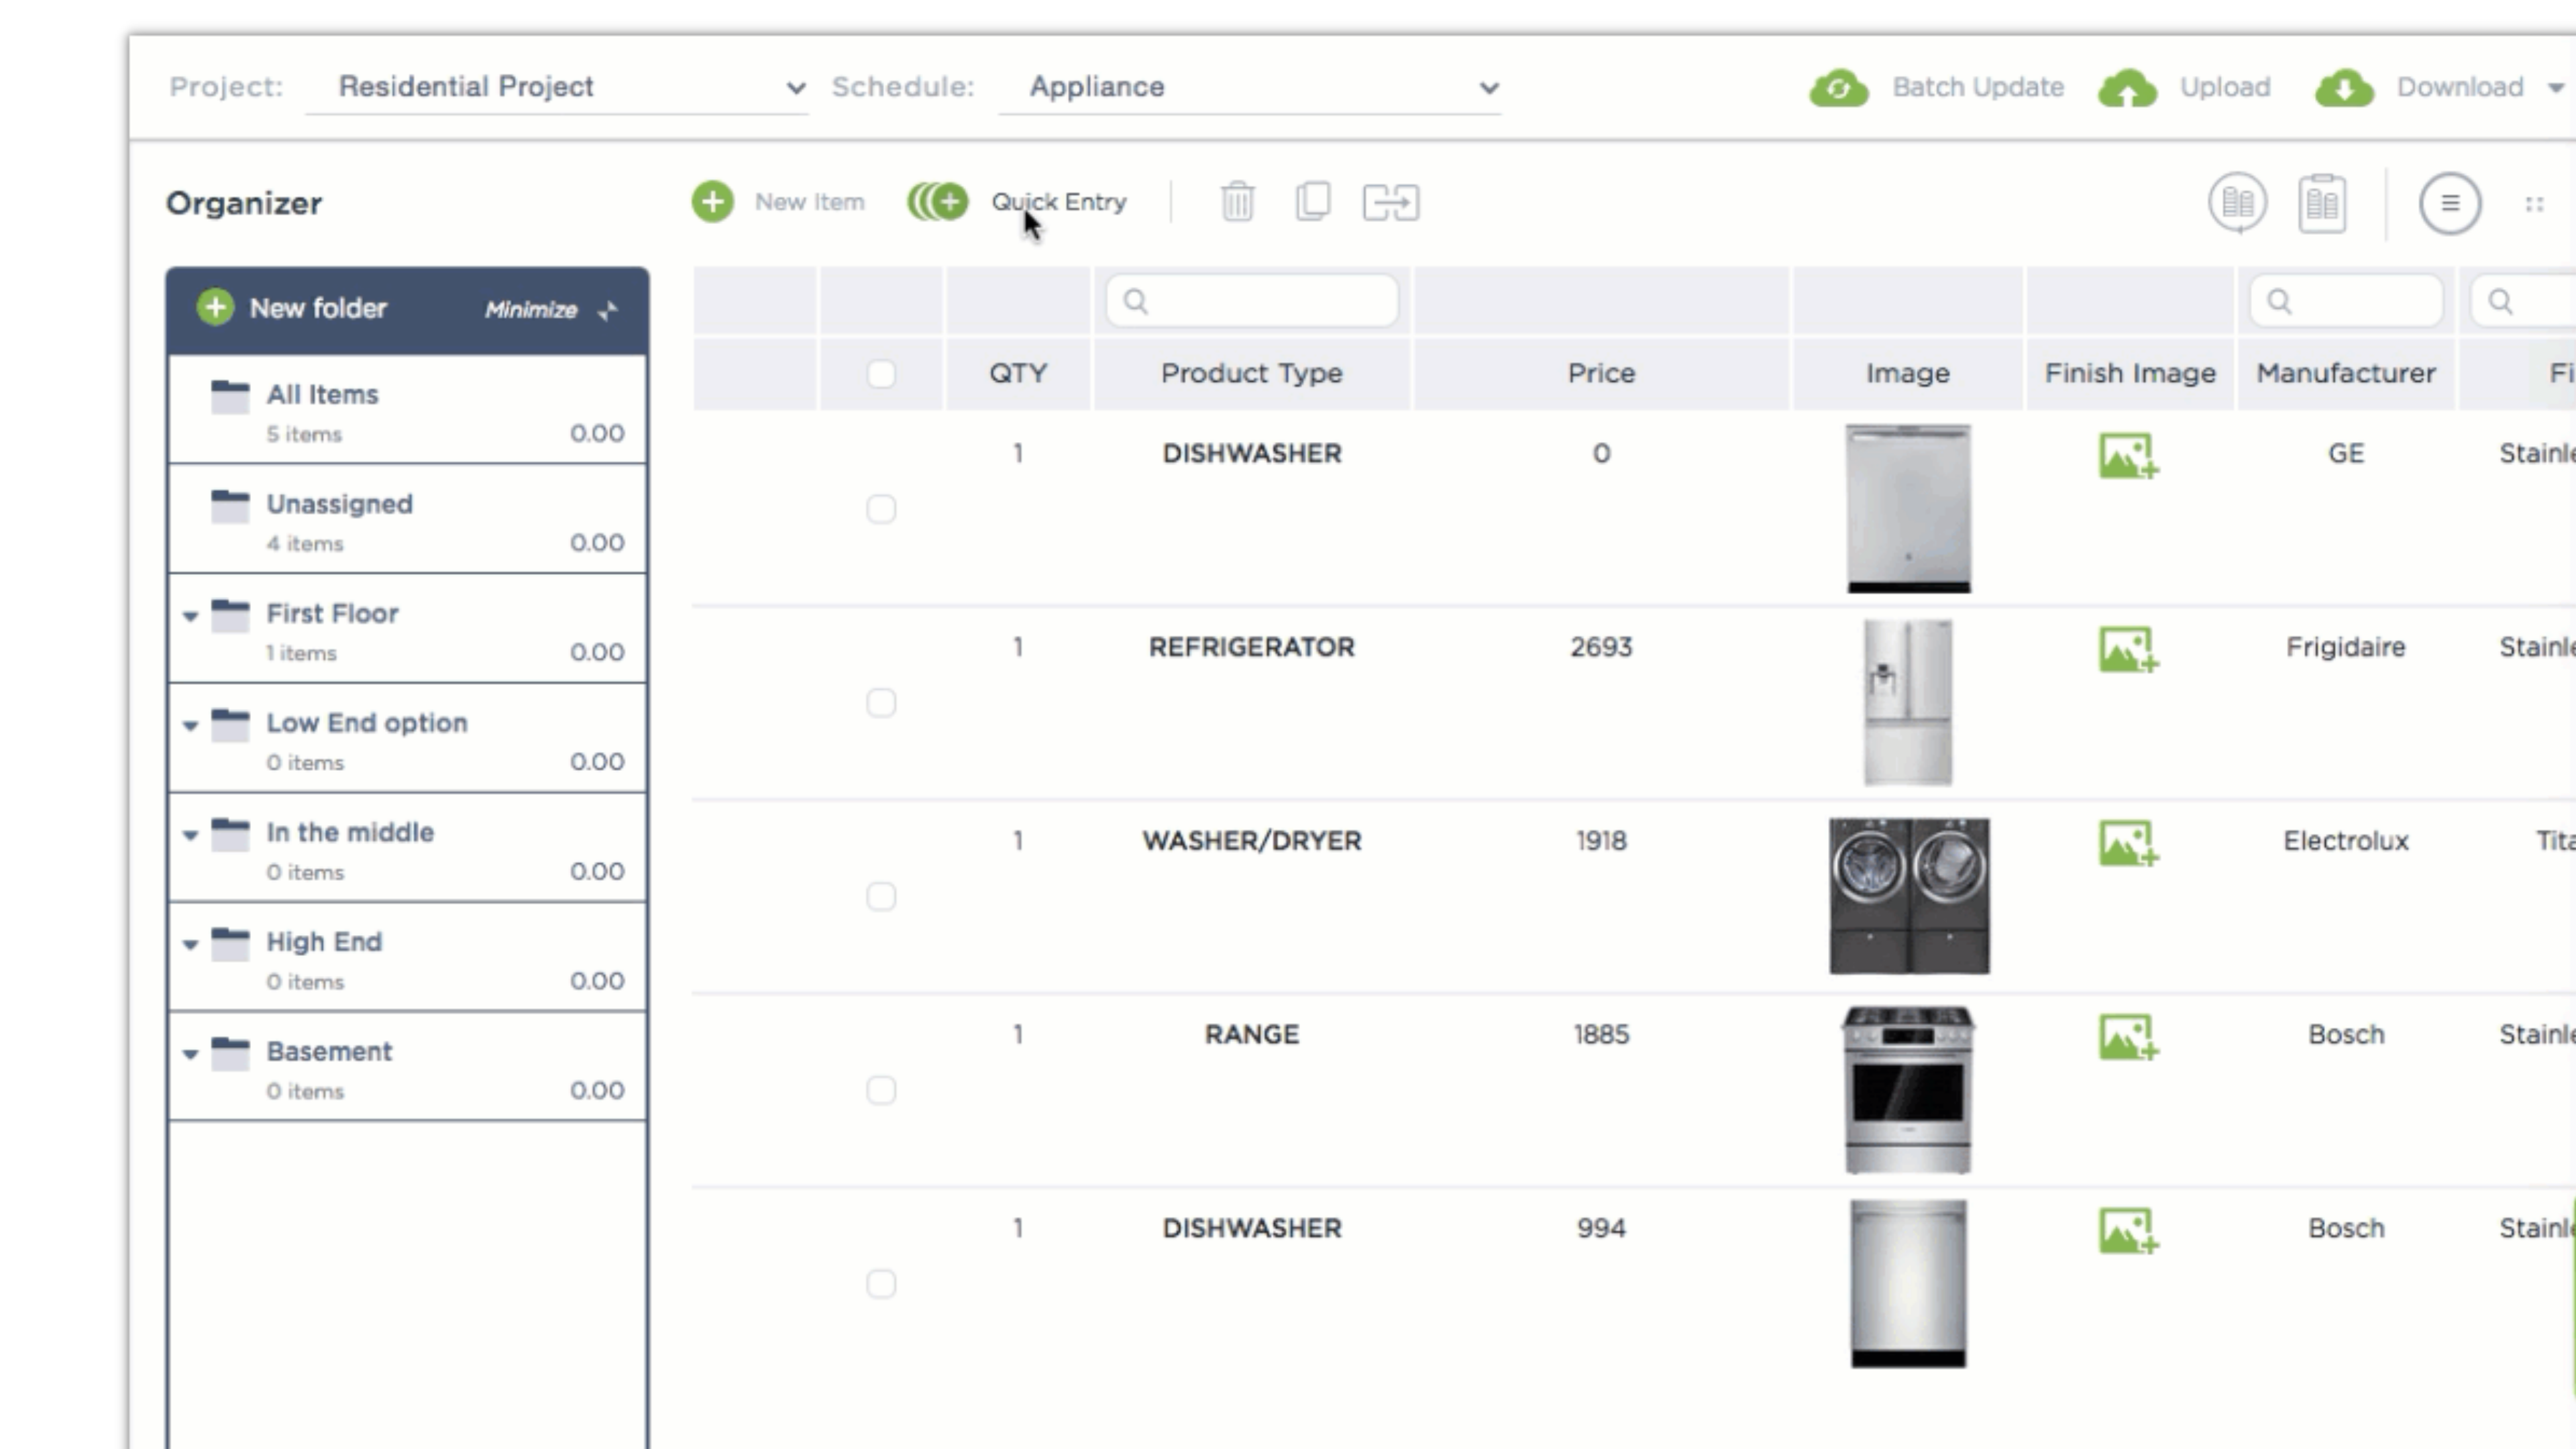This screenshot has height=1449, width=2576.
Task: Open the Bosch range thumbnail image
Action: [1908, 1090]
